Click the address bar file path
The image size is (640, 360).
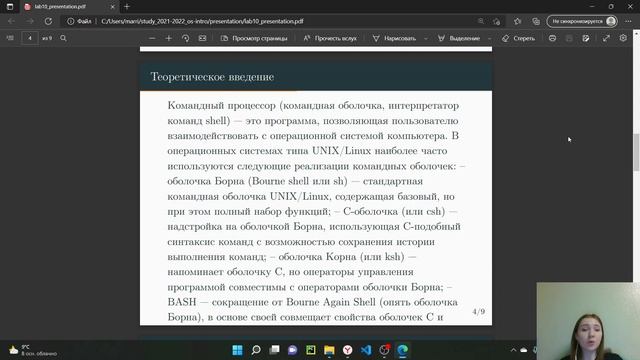click(x=202, y=21)
